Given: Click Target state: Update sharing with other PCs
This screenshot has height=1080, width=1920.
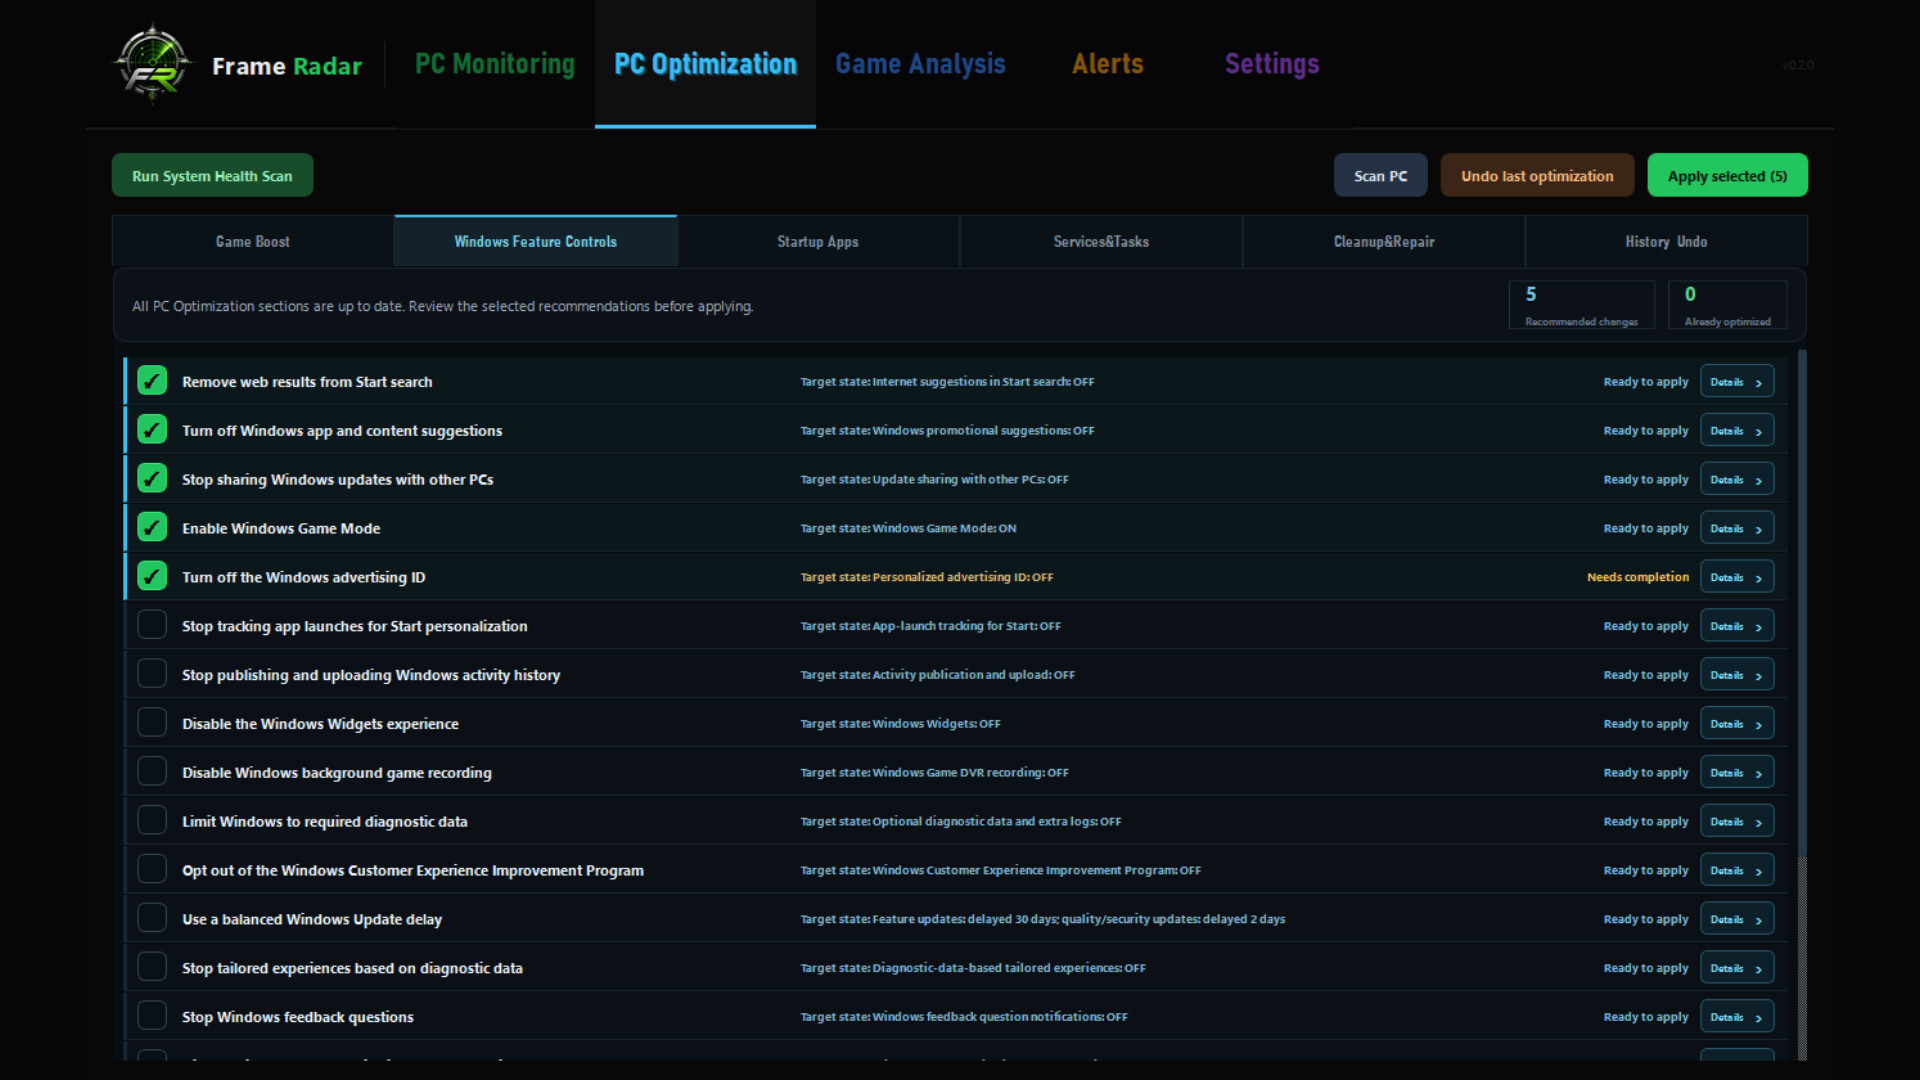Looking at the screenshot, I should 934,480.
